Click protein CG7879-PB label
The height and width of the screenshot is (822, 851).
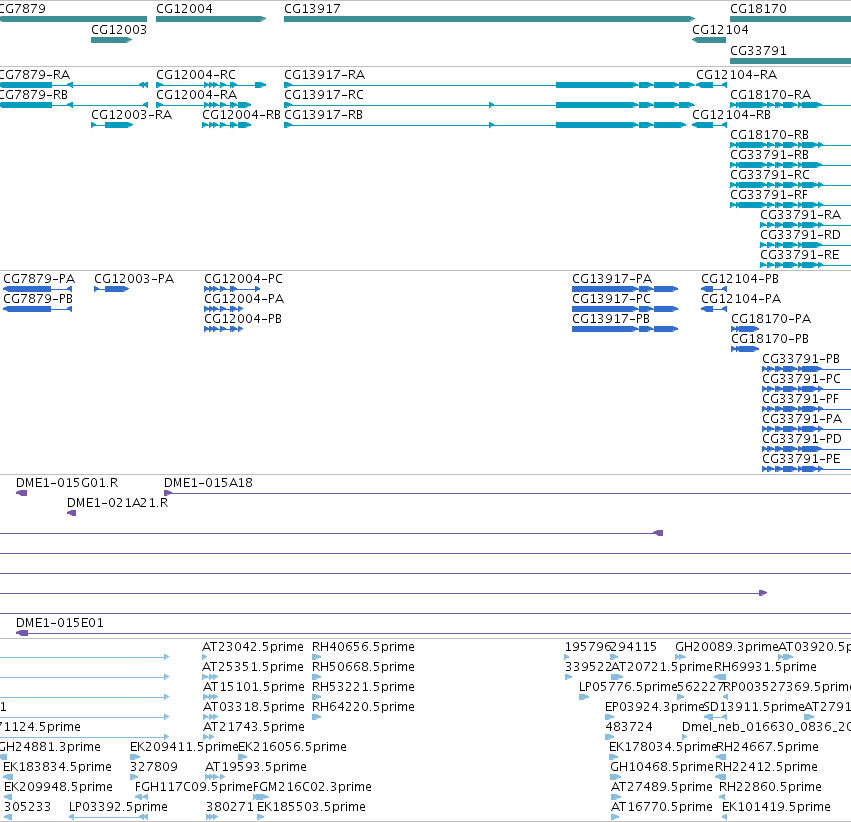click(x=38, y=300)
